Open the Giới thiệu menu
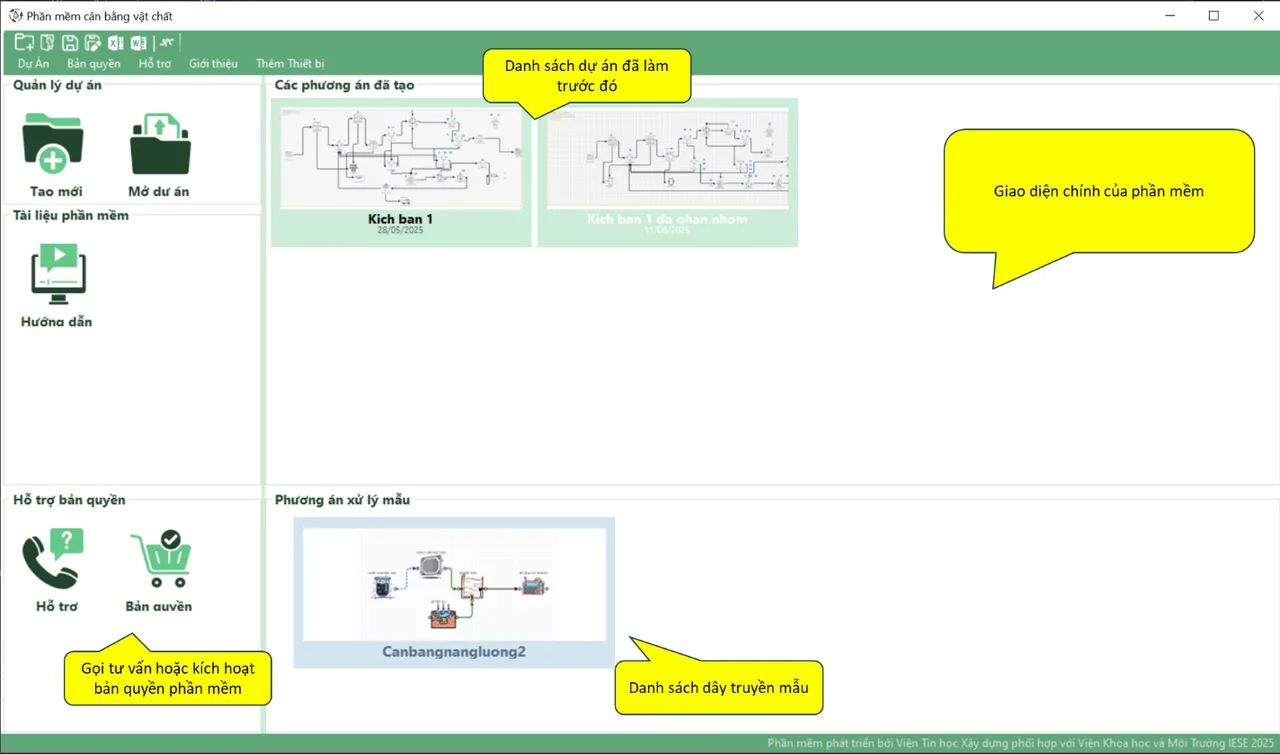Screen dimensions: 1280x754 [x=213, y=64]
